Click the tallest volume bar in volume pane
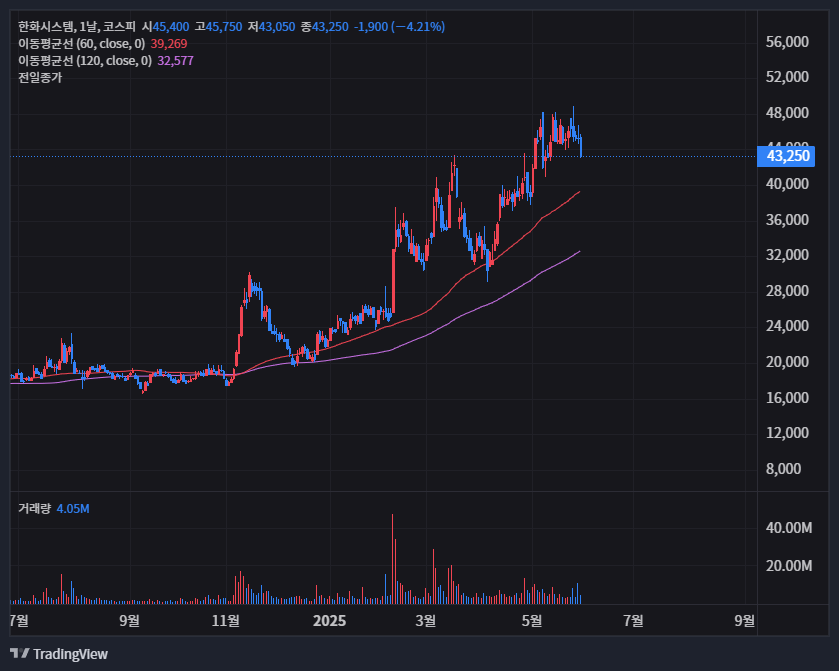 pos(392,559)
